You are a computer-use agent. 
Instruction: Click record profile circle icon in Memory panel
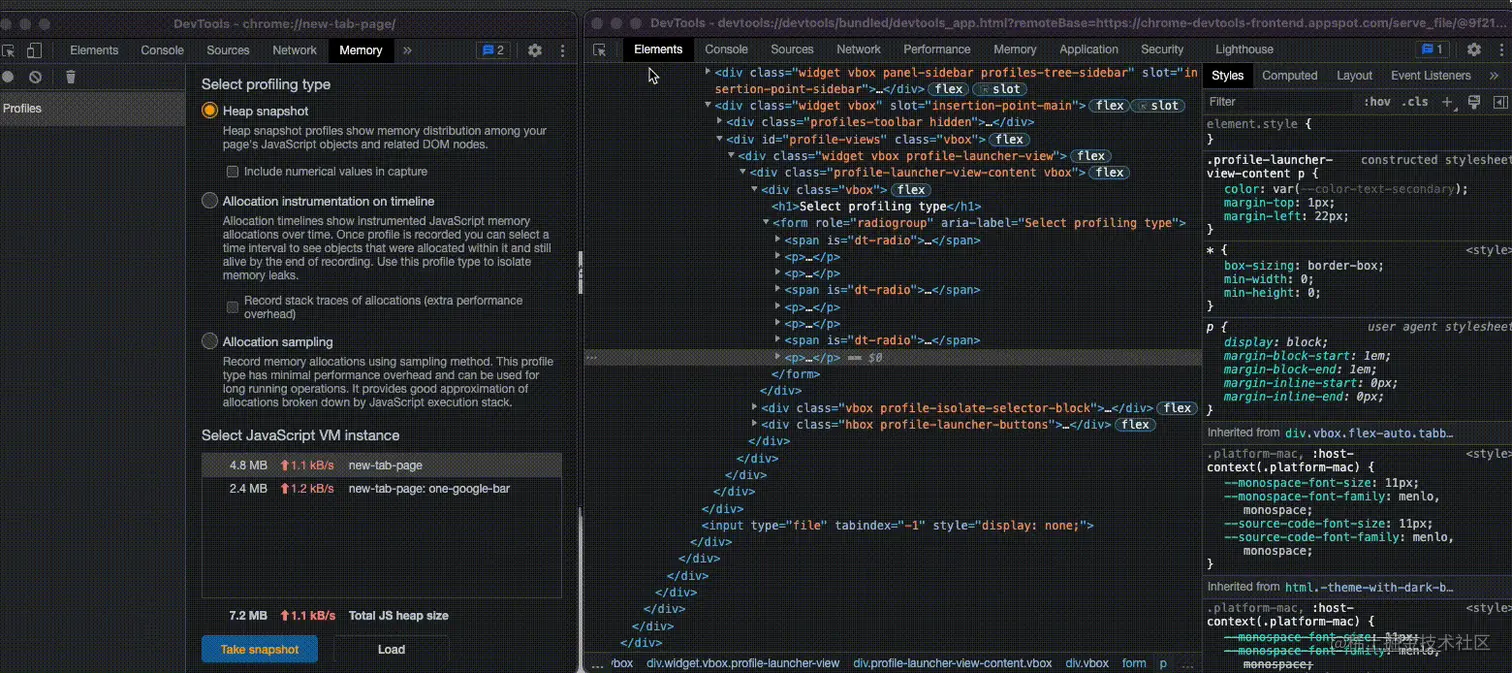coord(8,77)
